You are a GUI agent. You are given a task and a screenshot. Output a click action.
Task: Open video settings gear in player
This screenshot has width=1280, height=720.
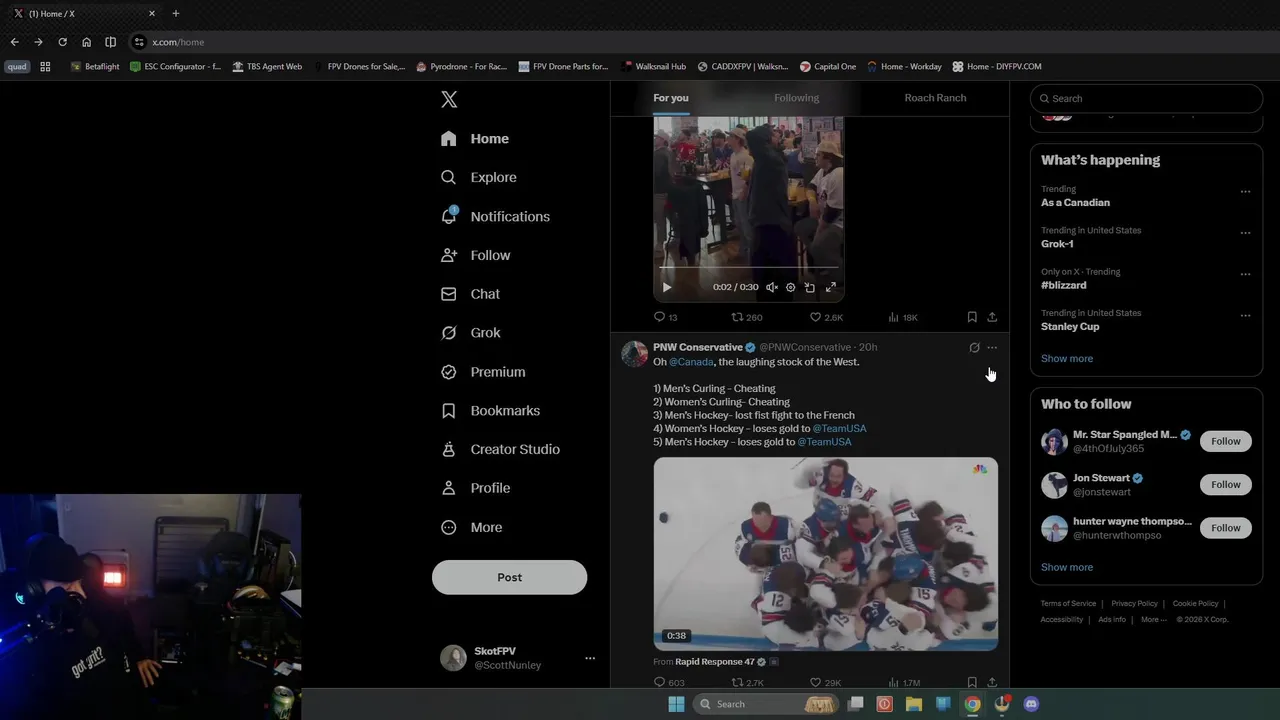(x=790, y=287)
